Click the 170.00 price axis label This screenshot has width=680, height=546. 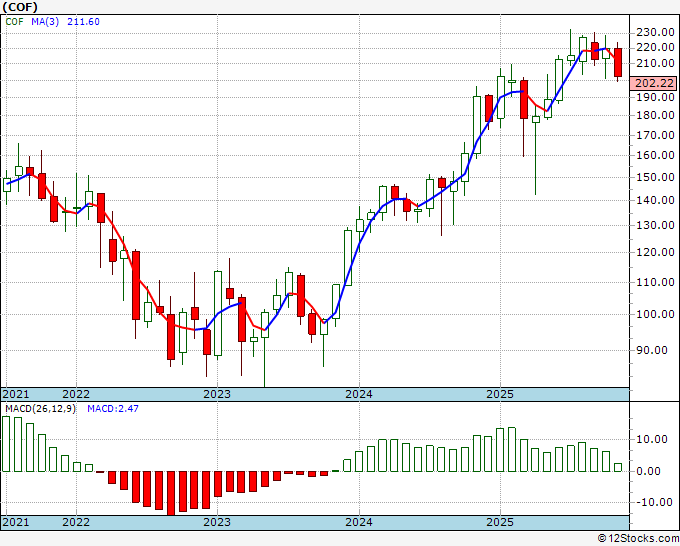click(655, 135)
